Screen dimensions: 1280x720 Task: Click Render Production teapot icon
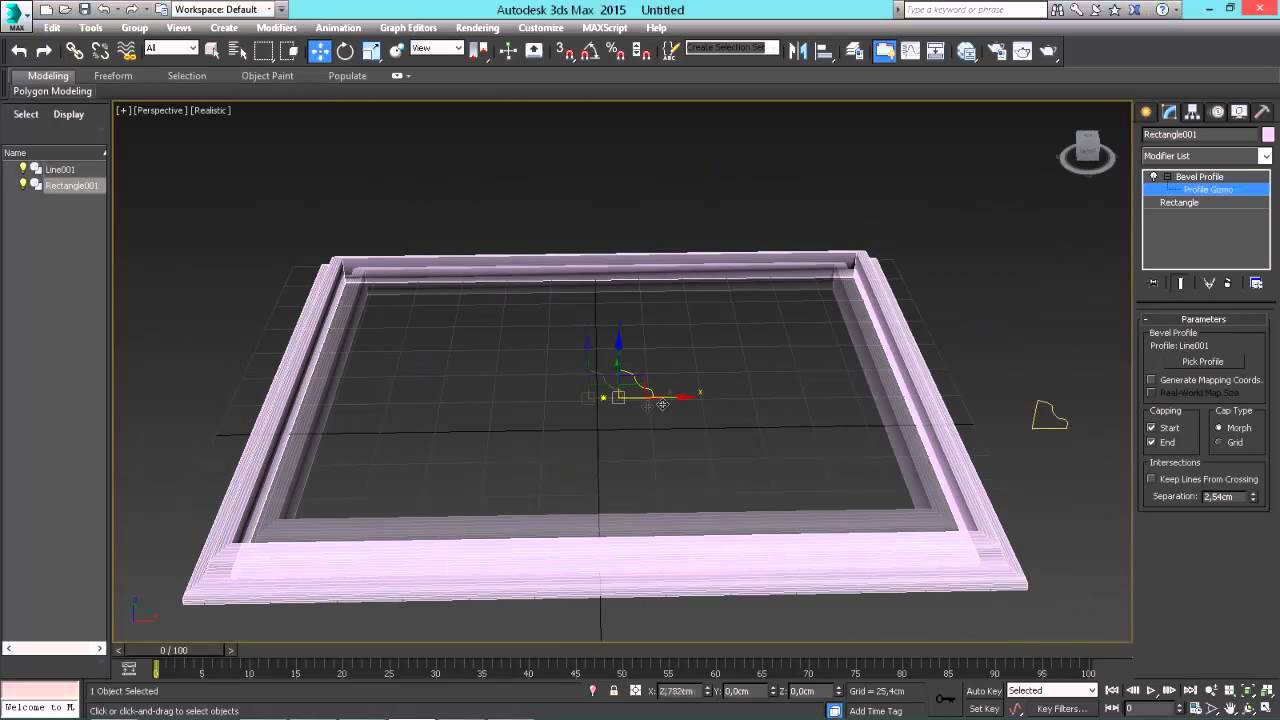coord(1048,51)
